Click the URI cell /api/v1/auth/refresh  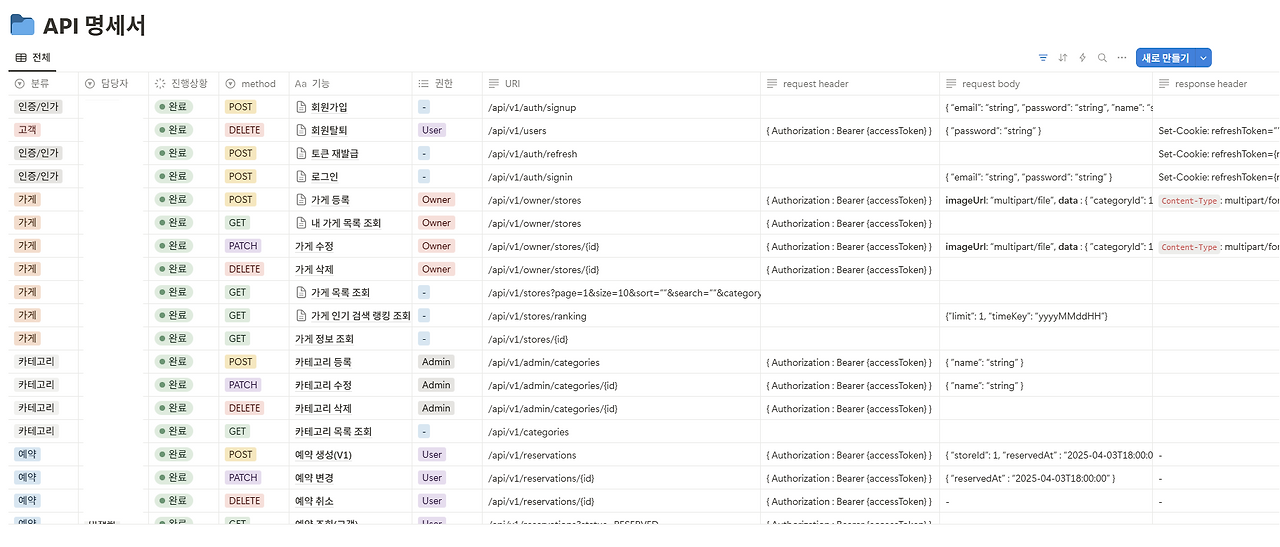coord(620,154)
